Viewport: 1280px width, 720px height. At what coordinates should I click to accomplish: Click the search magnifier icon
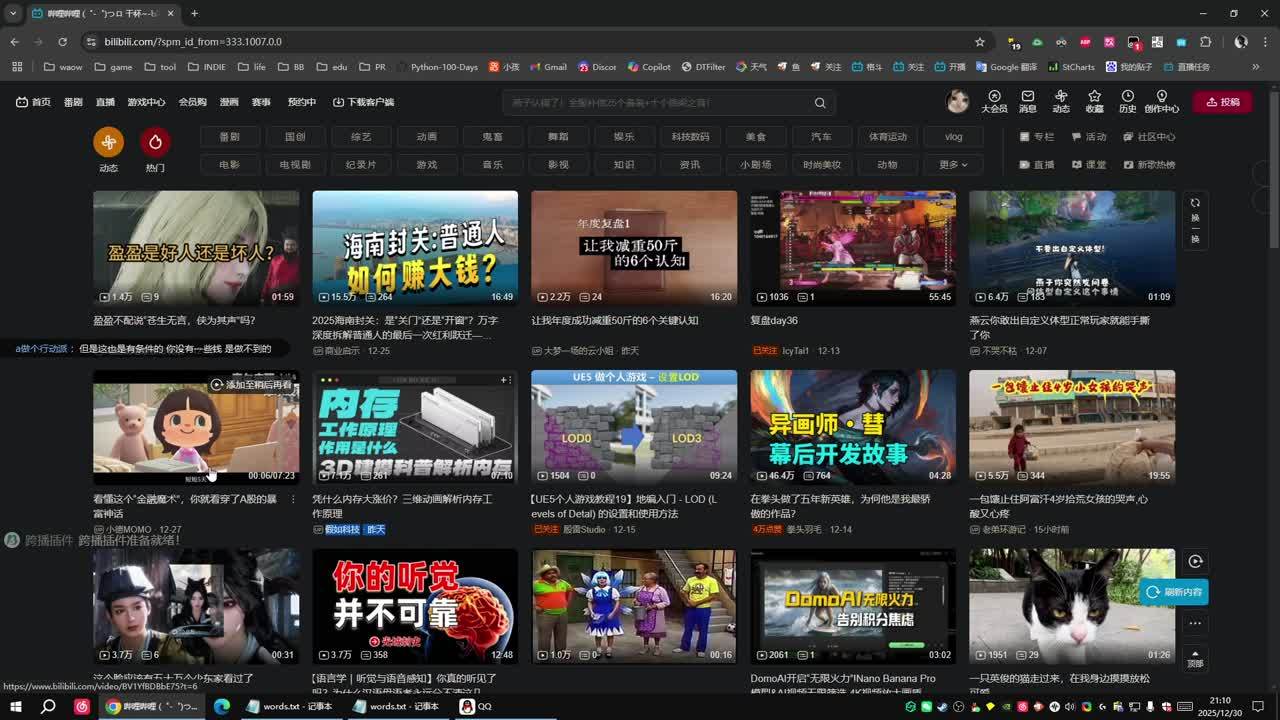[x=820, y=102]
